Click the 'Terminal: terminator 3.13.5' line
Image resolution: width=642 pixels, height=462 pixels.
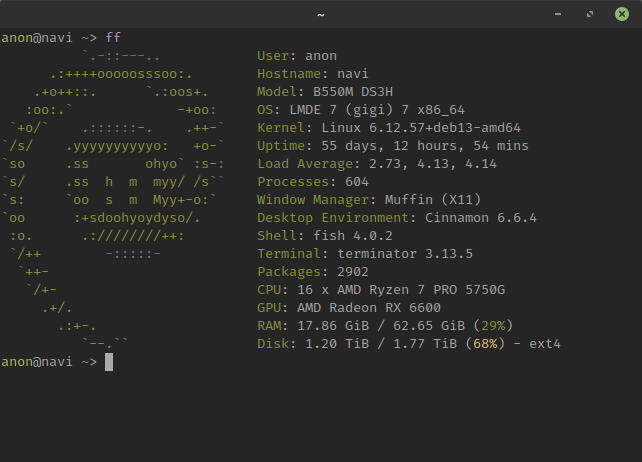coord(365,254)
